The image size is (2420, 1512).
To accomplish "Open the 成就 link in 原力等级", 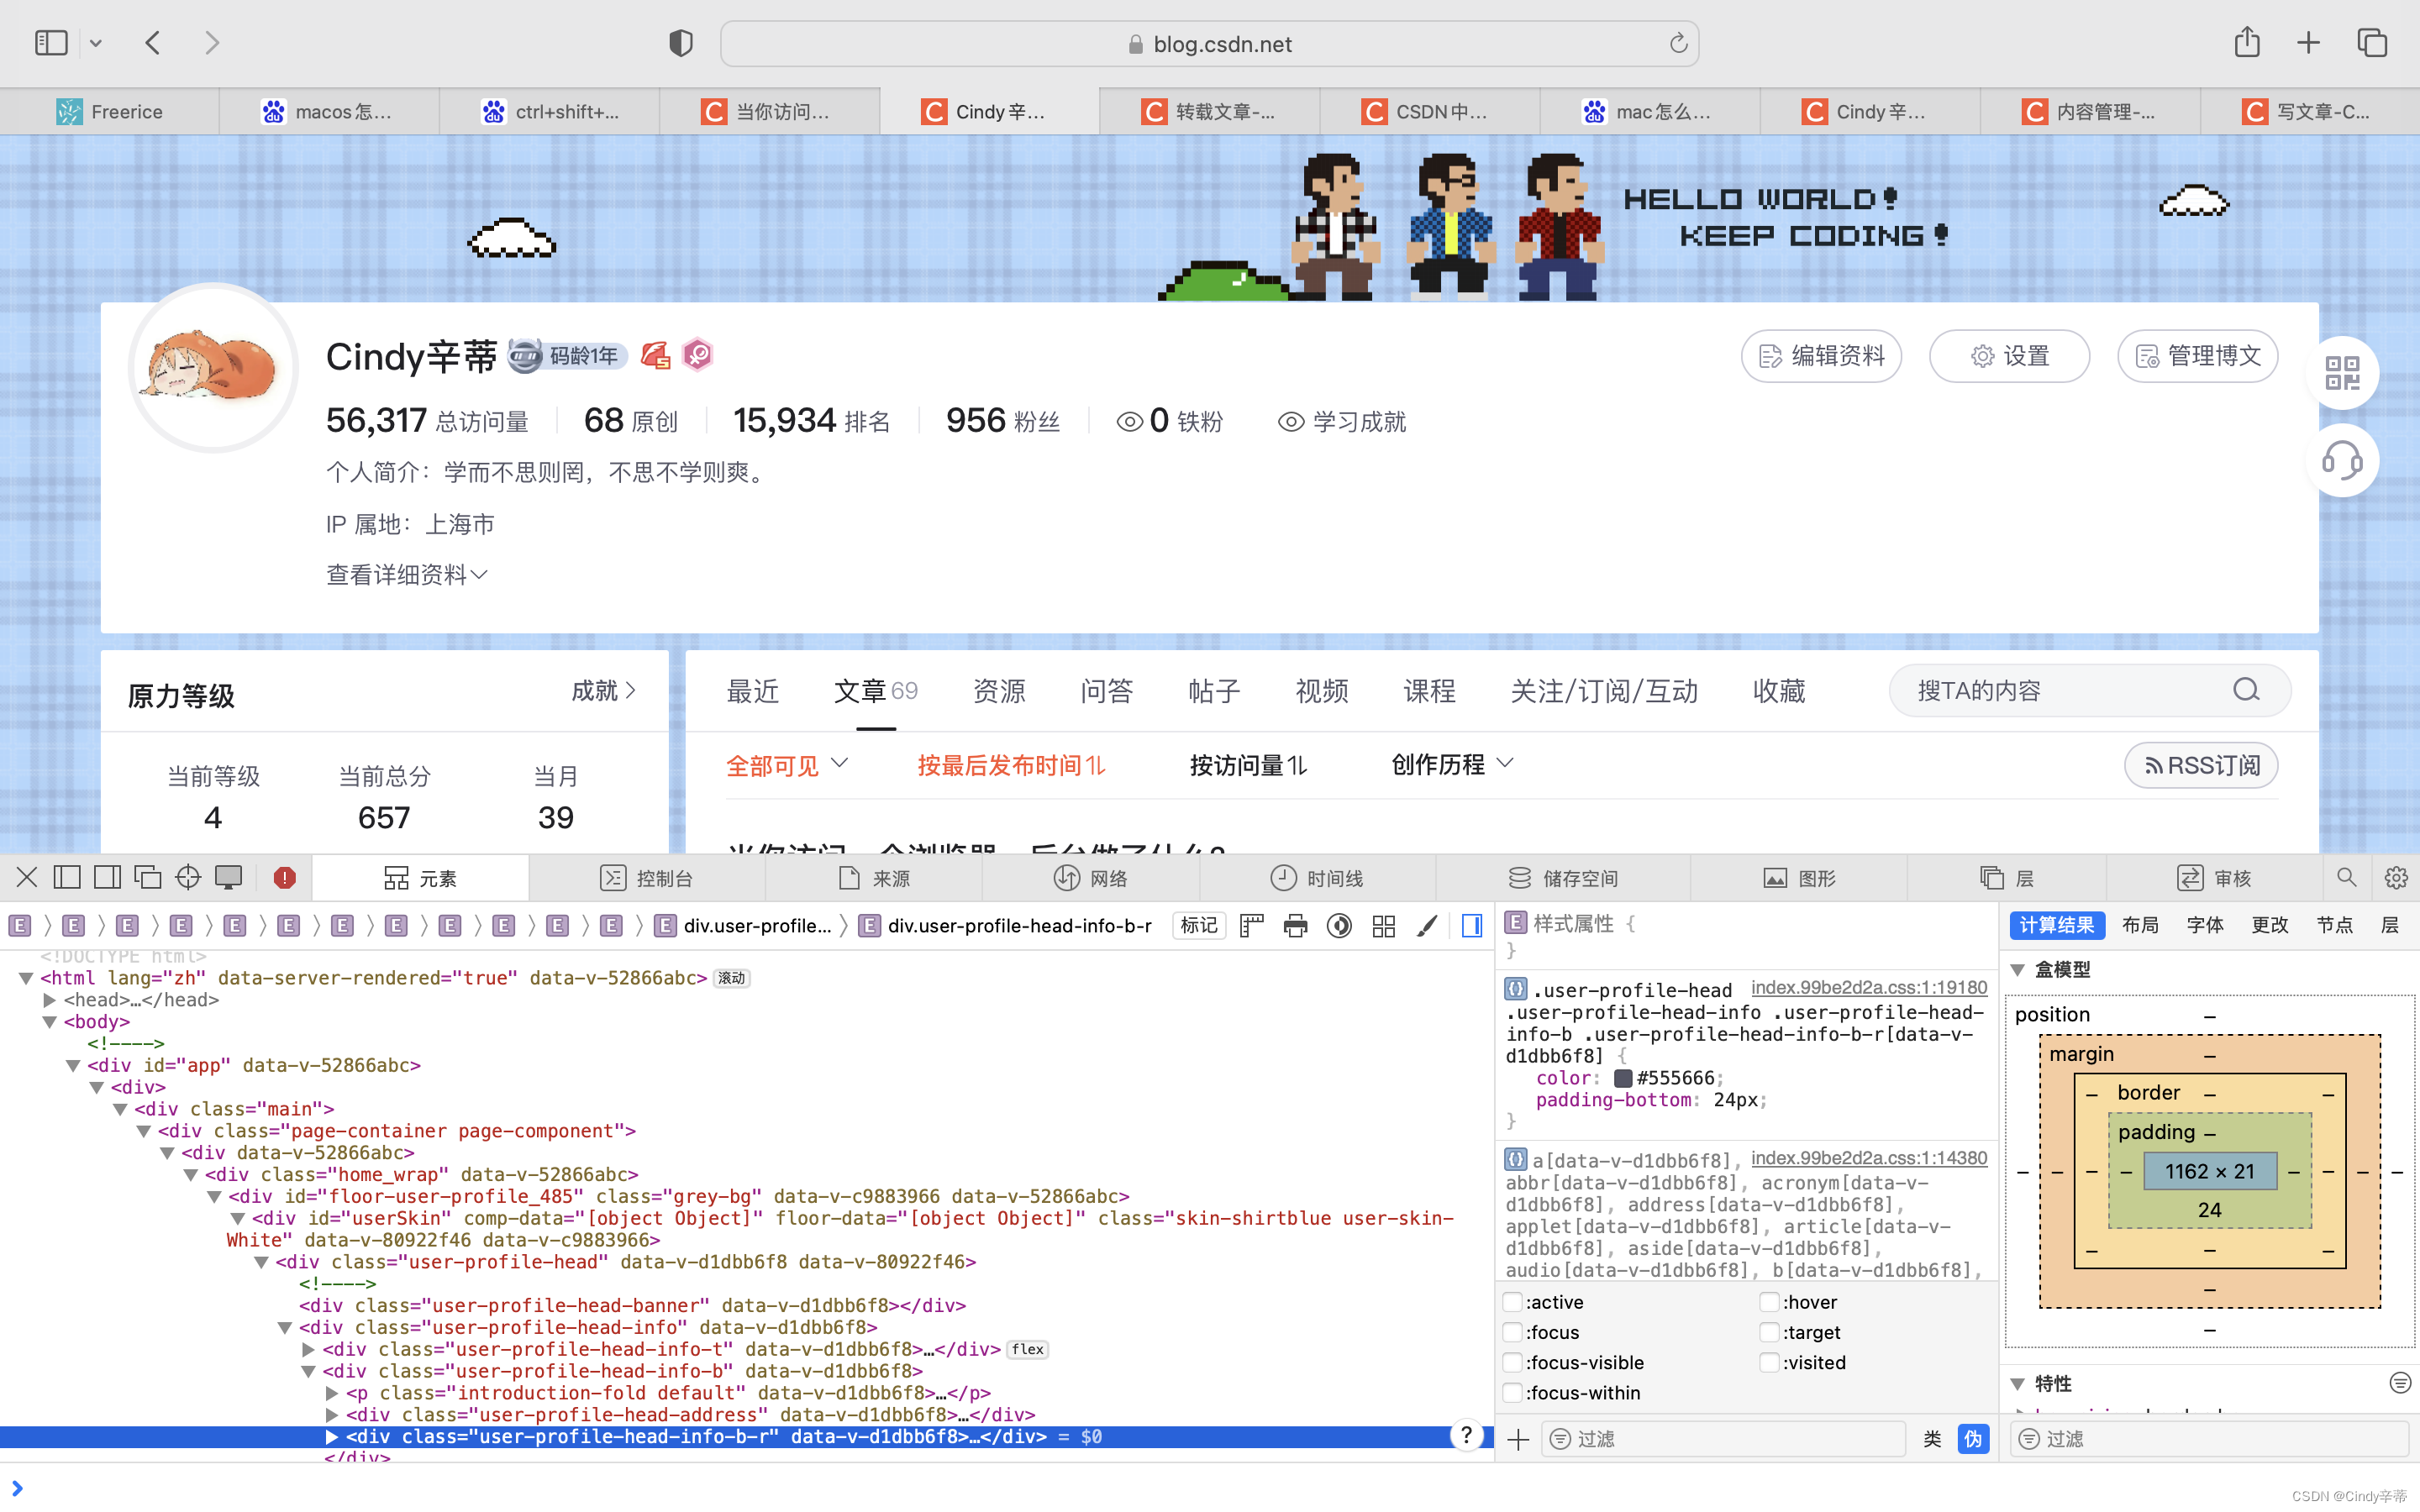I will tap(603, 690).
